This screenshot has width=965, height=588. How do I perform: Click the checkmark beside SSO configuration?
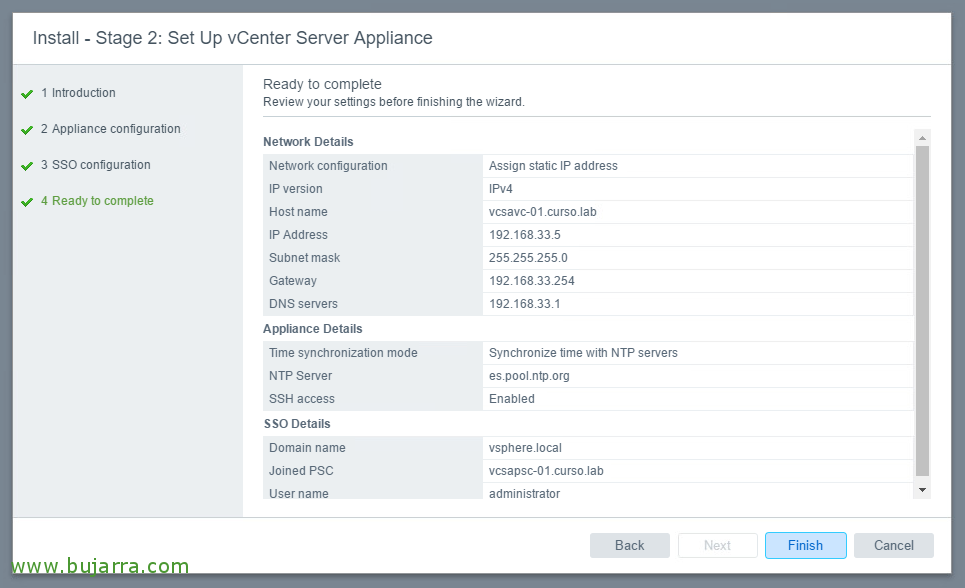(x=26, y=166)
